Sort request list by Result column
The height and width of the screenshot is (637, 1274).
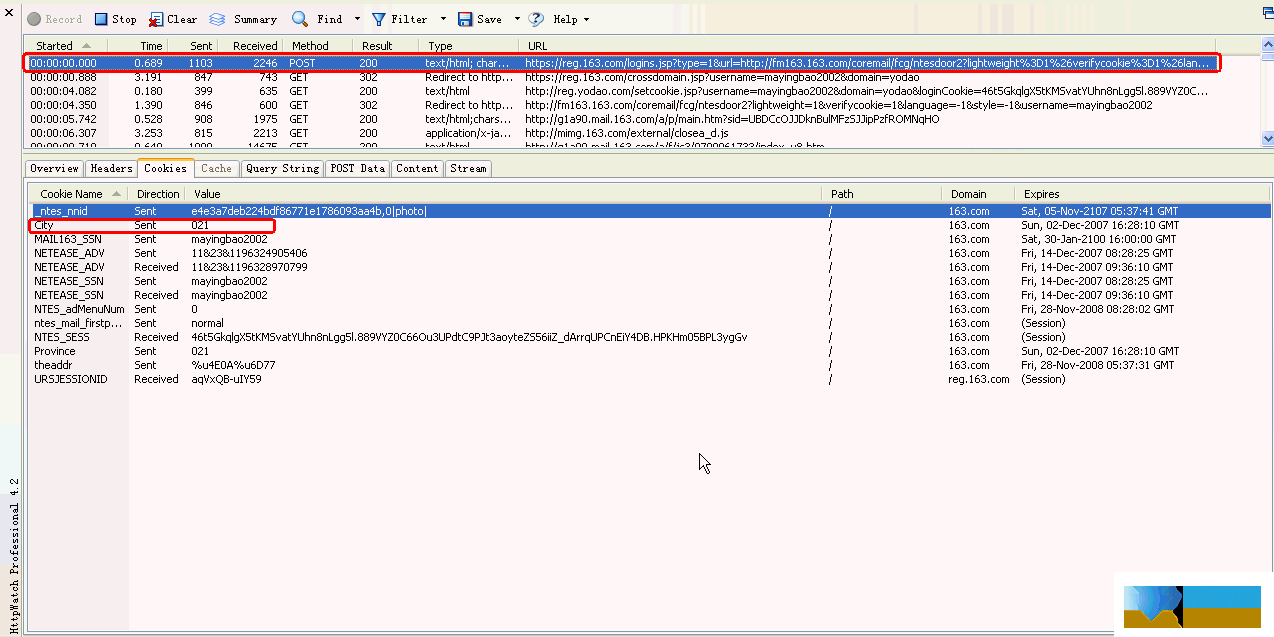point(385,46)
